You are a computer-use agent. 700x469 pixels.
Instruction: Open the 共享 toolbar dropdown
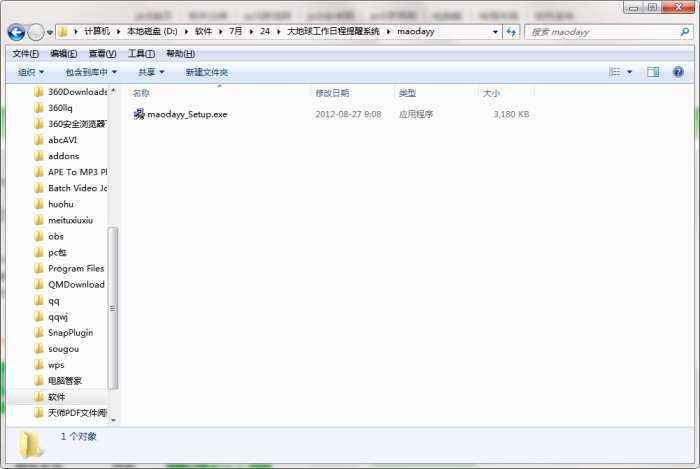151,72
